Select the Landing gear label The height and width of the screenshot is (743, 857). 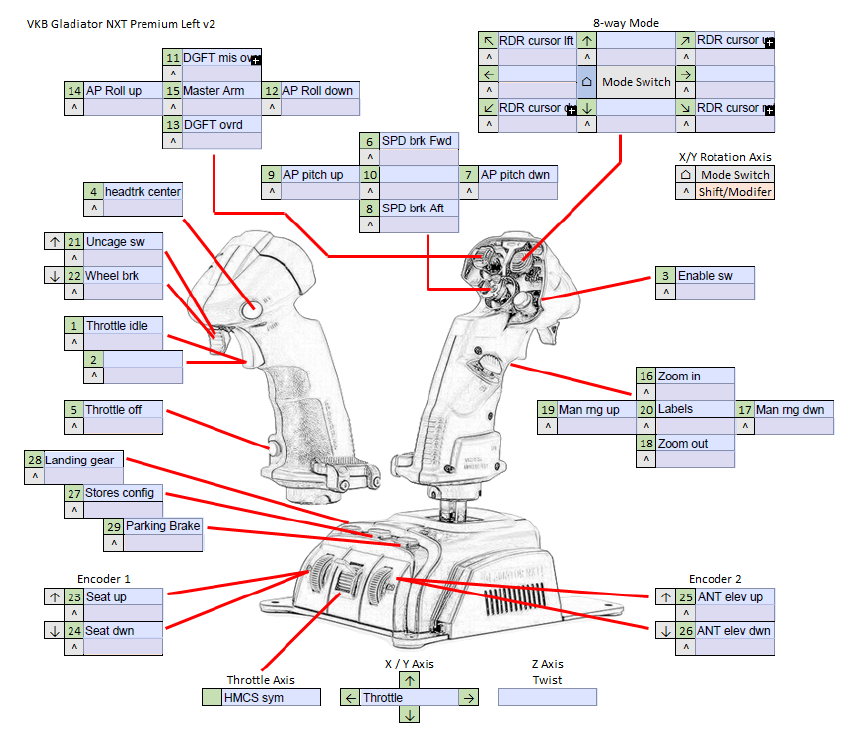point(85,460)
